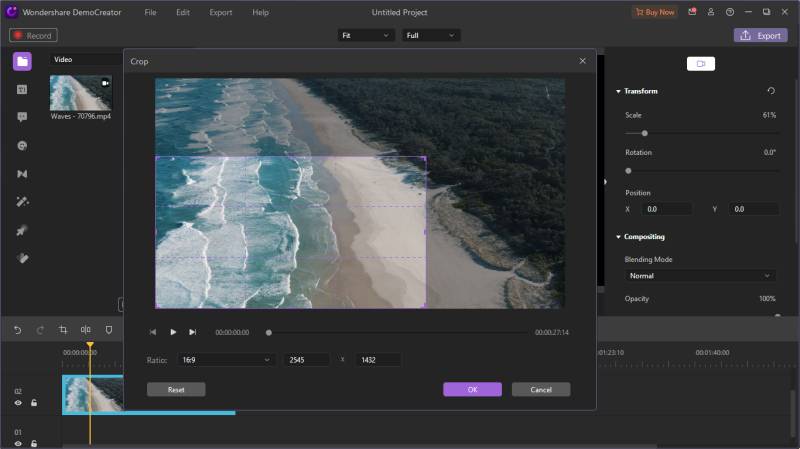The width and height of the screenshot is (800, 449).
Task: Click the undo icon in timeline toolbar
Action: click(x=17, y=330)
